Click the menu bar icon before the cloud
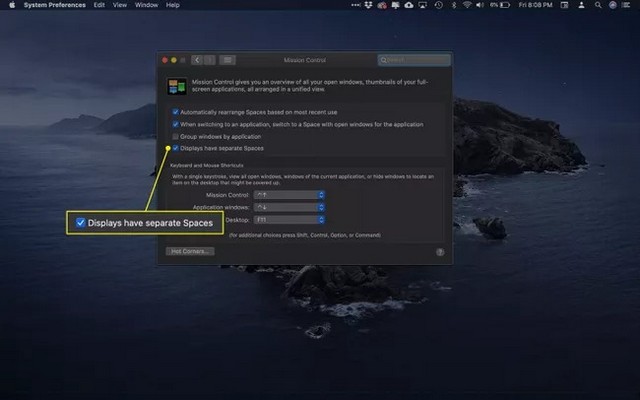Viewport: 640px width, 400px height. tap(395, 5)
